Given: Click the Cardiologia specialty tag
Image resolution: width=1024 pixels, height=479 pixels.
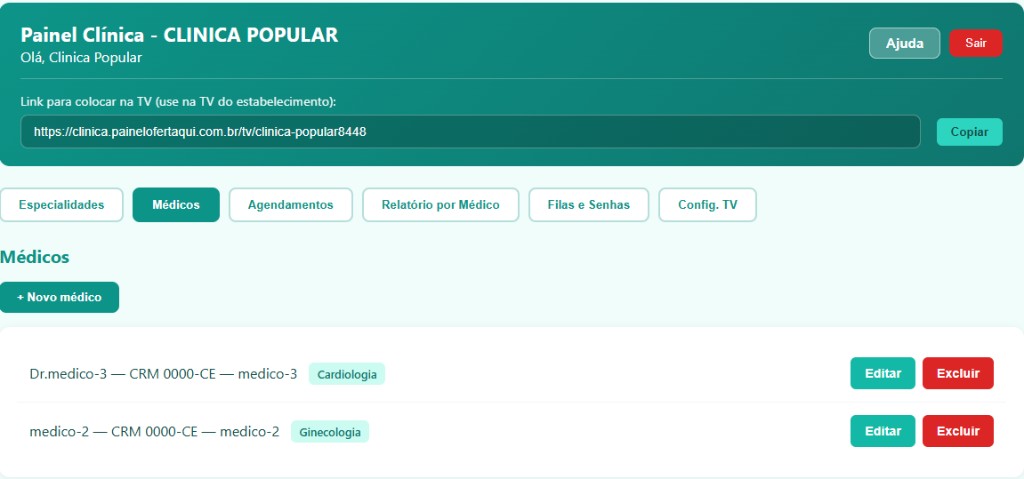Looking at the screenshot, I should pos(346,374).
